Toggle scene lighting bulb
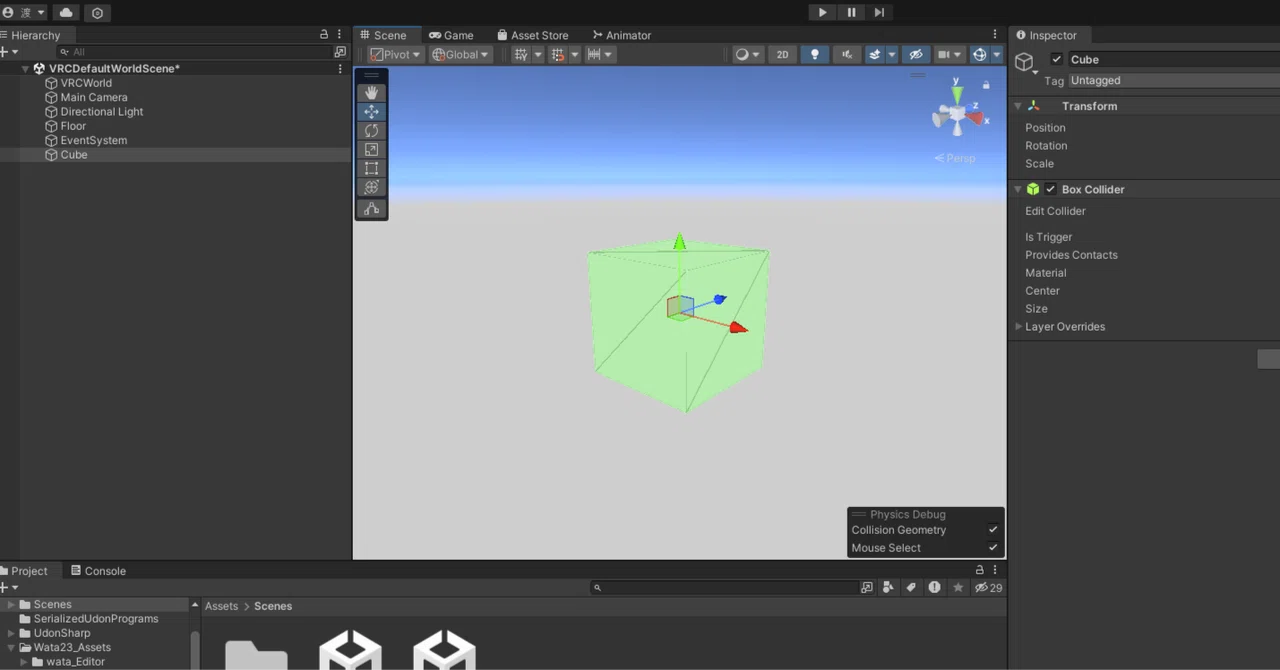1280x670 pixels. point(814,55)
